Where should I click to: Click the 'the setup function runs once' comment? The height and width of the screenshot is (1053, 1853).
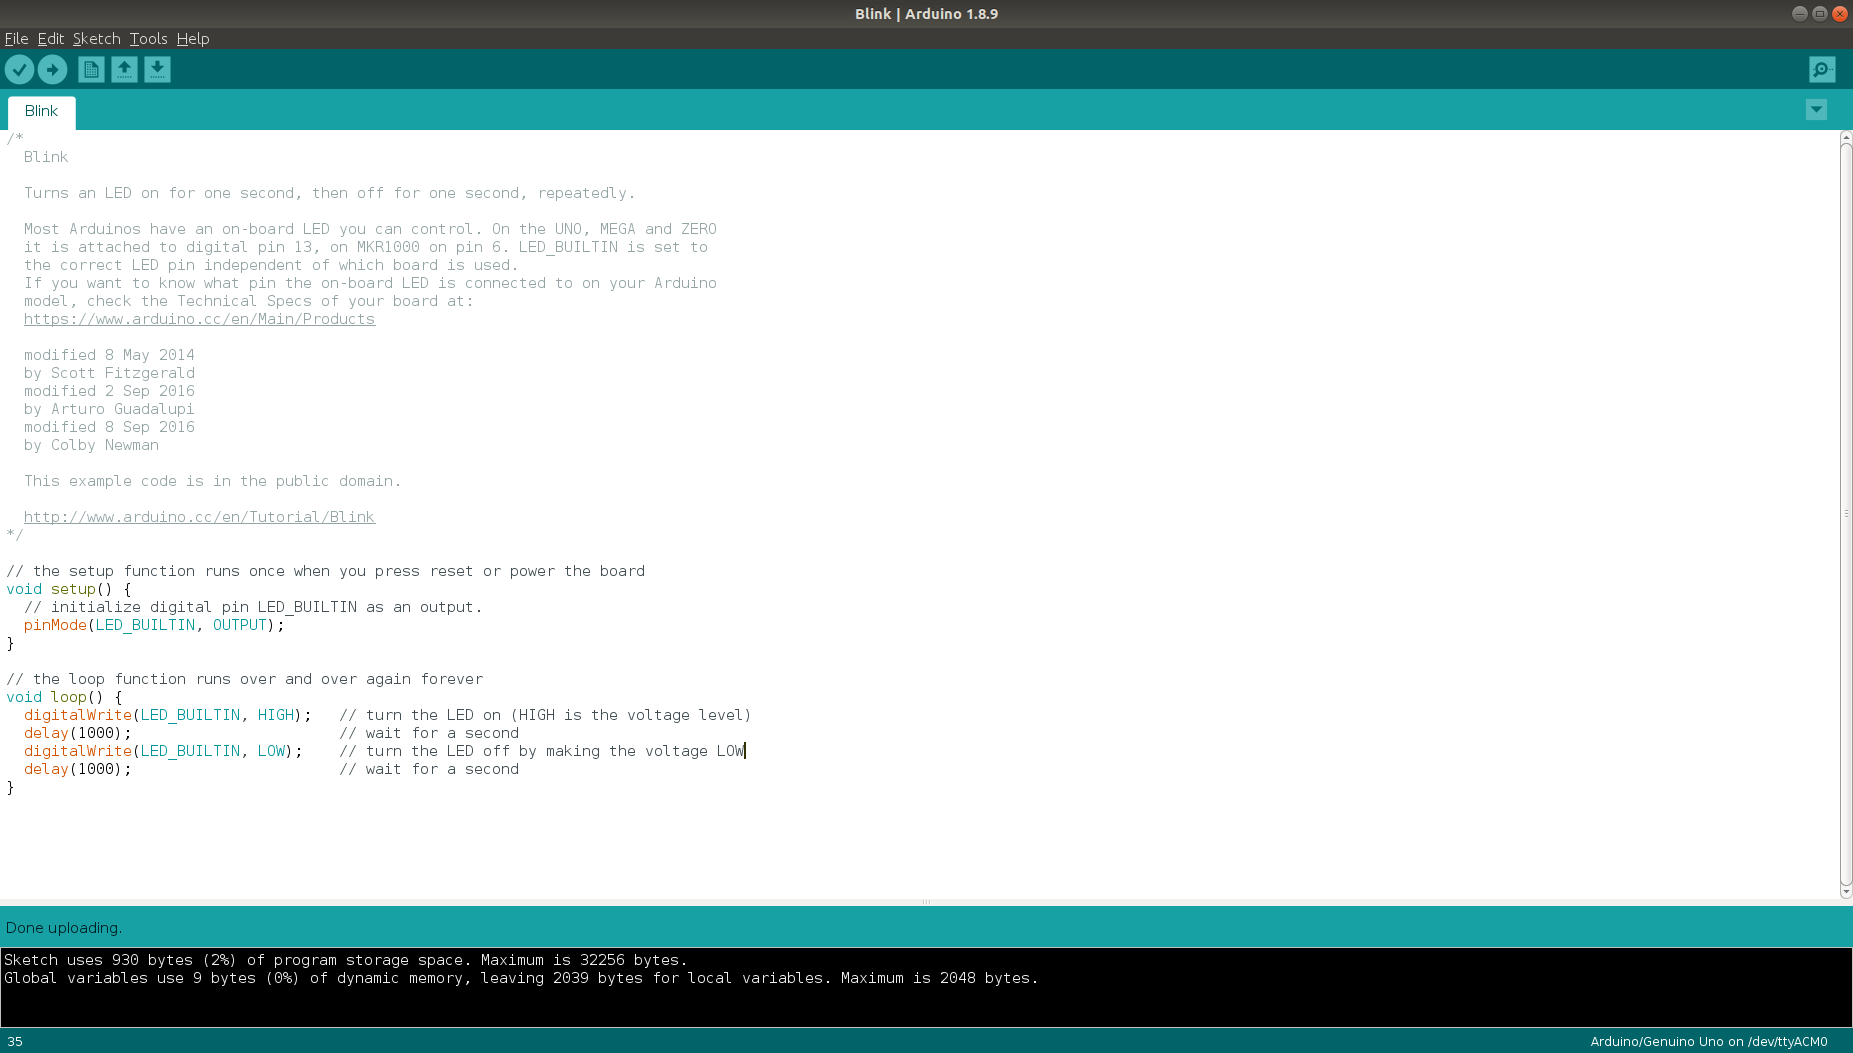(326, 571)
